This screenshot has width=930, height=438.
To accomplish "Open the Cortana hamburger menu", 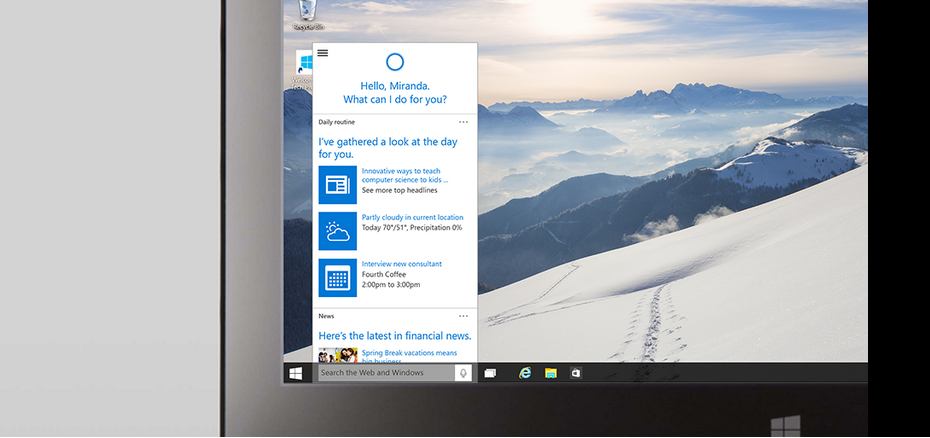I will [x=322, y=53].
